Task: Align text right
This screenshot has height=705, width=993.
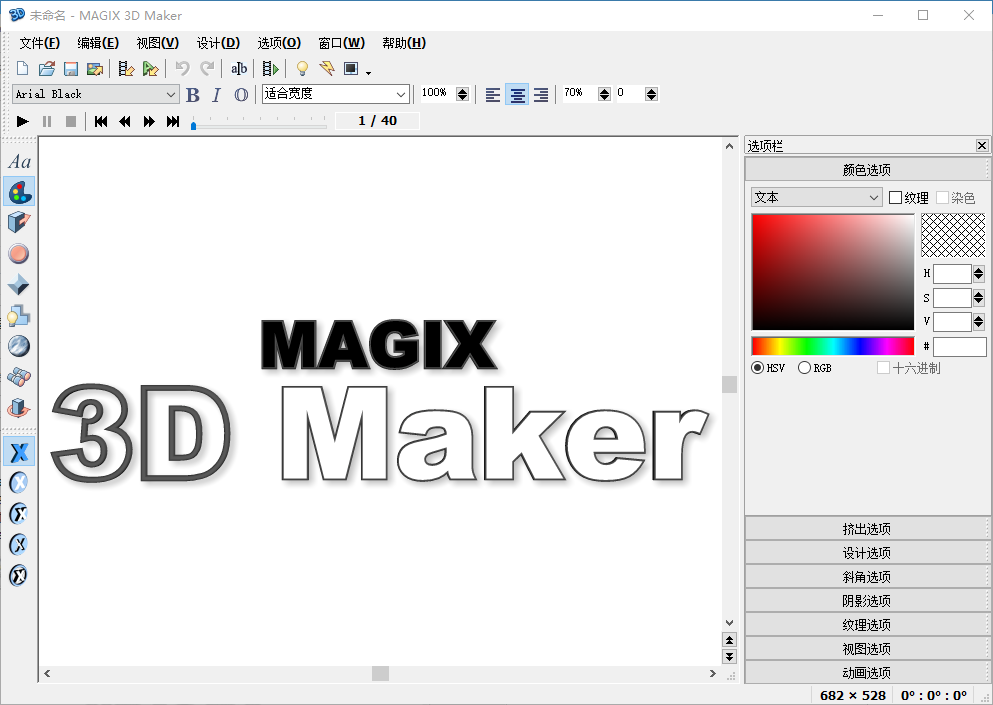Action: [x=541, y=95]
